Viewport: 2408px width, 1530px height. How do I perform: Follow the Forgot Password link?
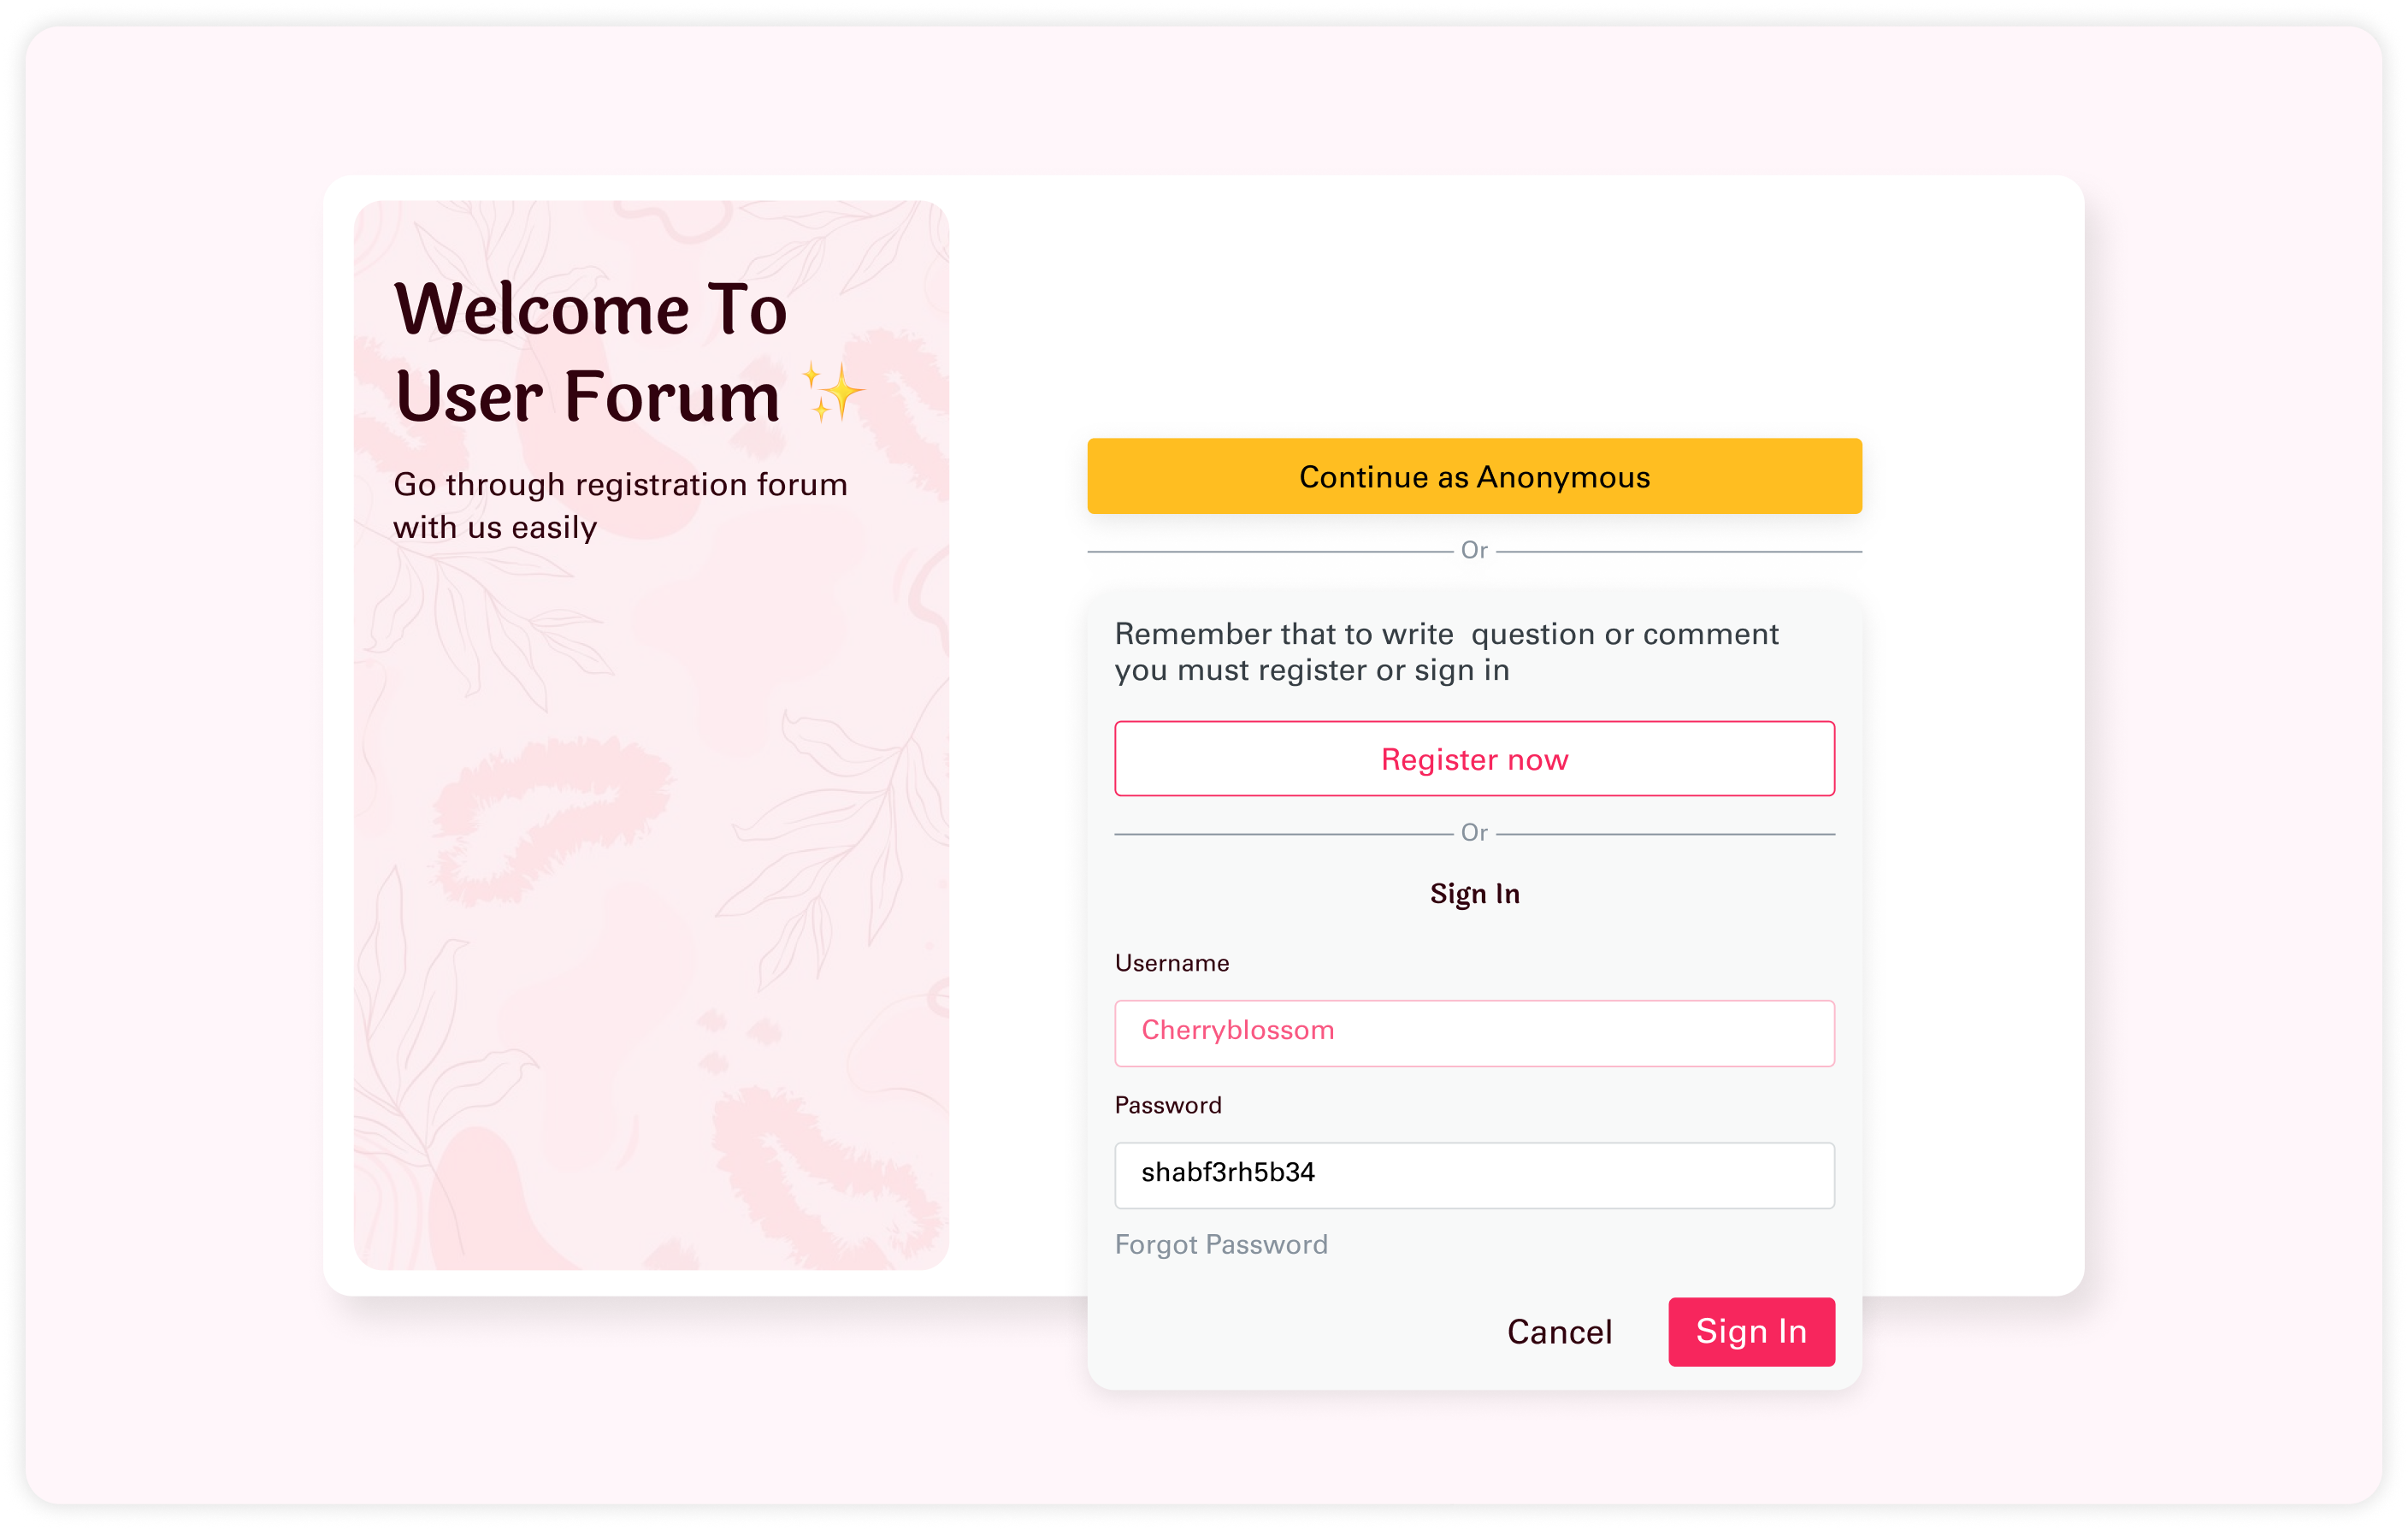tap(1221, 1244)
